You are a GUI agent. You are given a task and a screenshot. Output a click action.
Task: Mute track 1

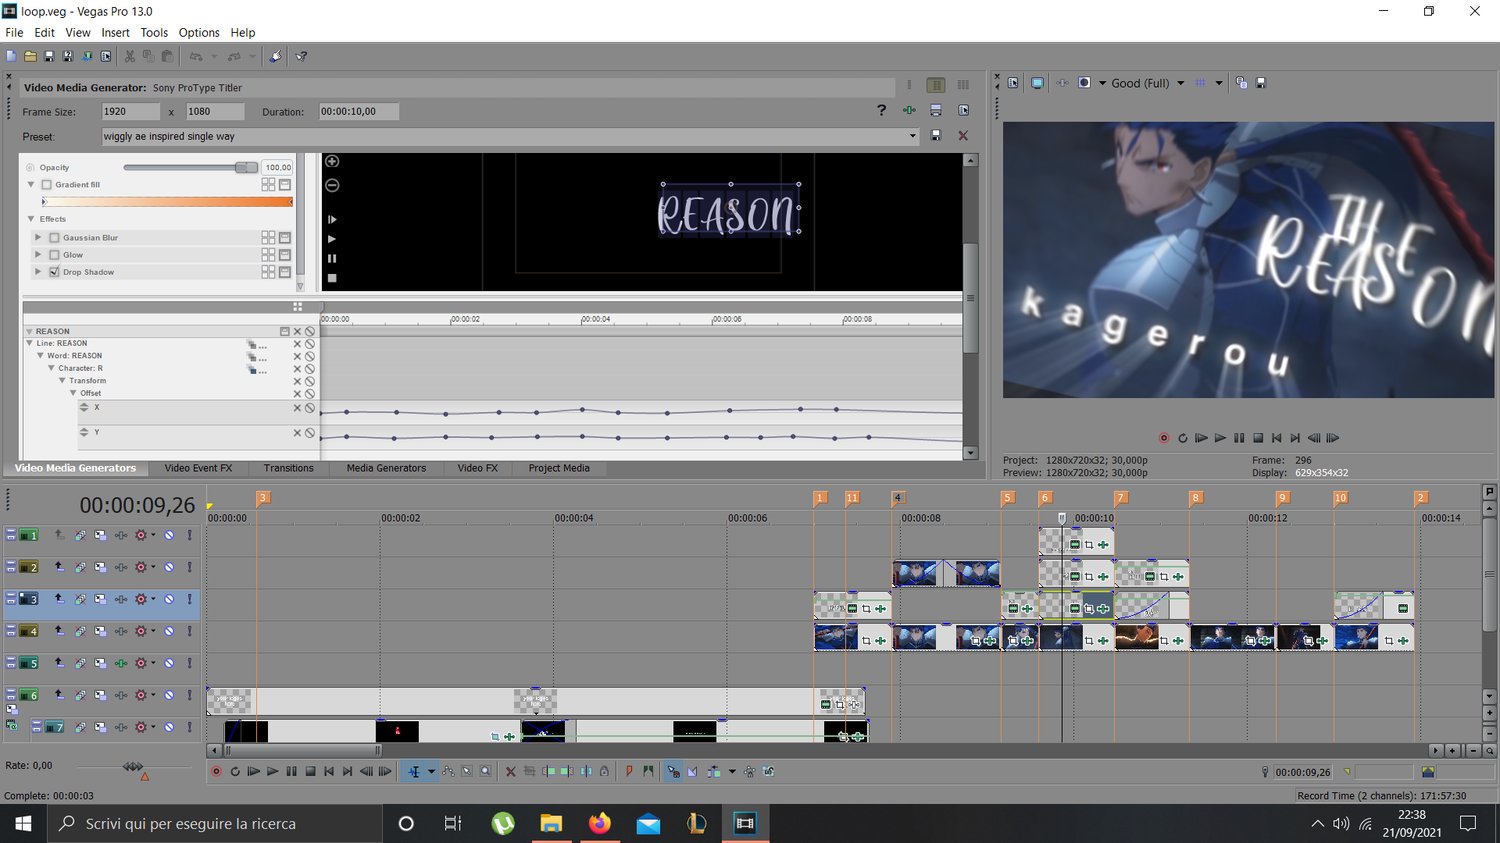[x=169, y=535]
